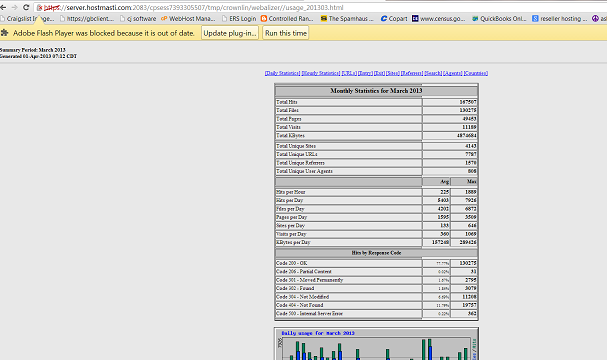Viewport: 607px width, 360px height.
Task: Select the Total Unique Referrers row label
Action: tap(300, 163)
